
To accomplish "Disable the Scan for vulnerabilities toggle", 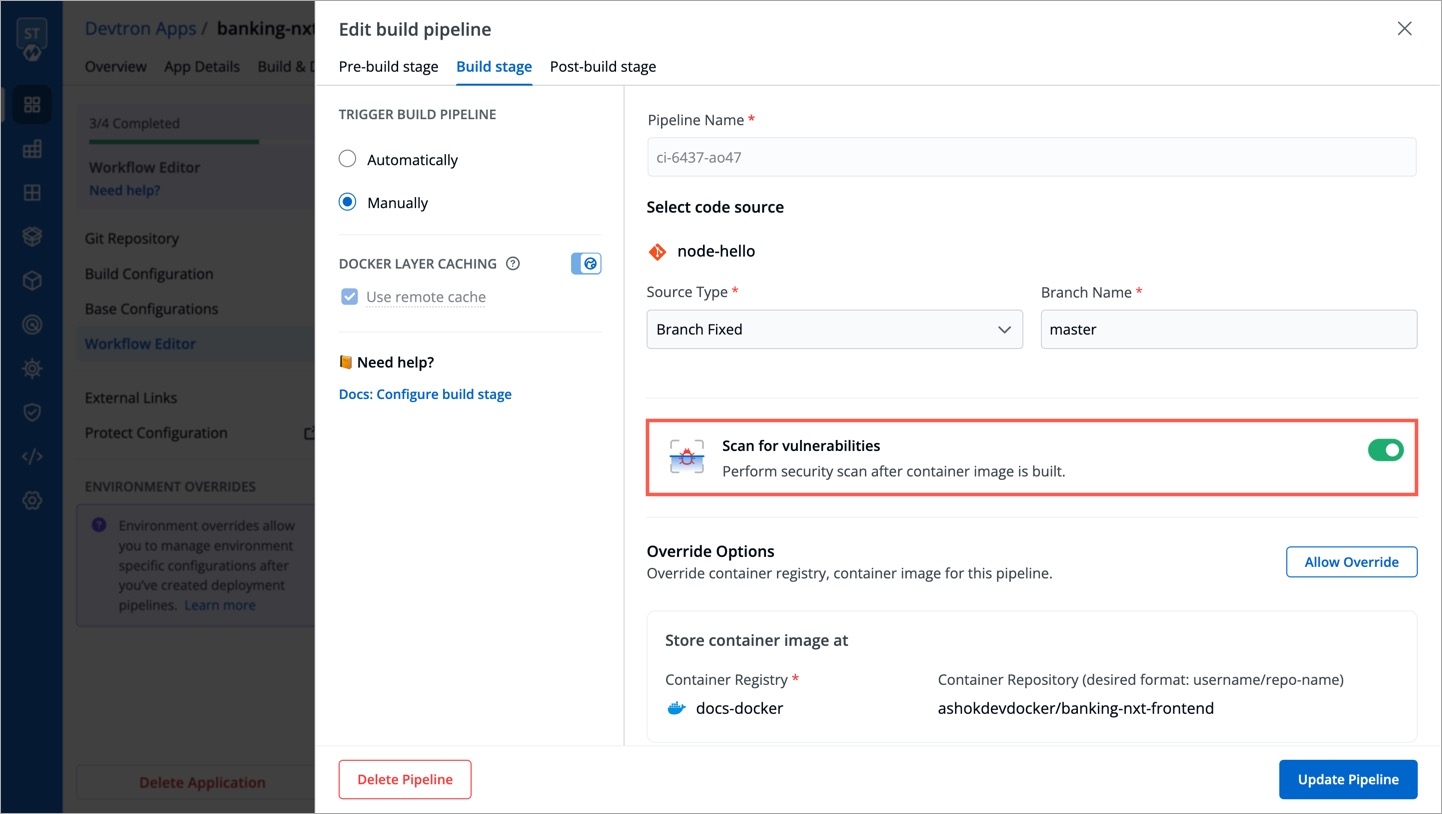I will (x=1385, y=451).
